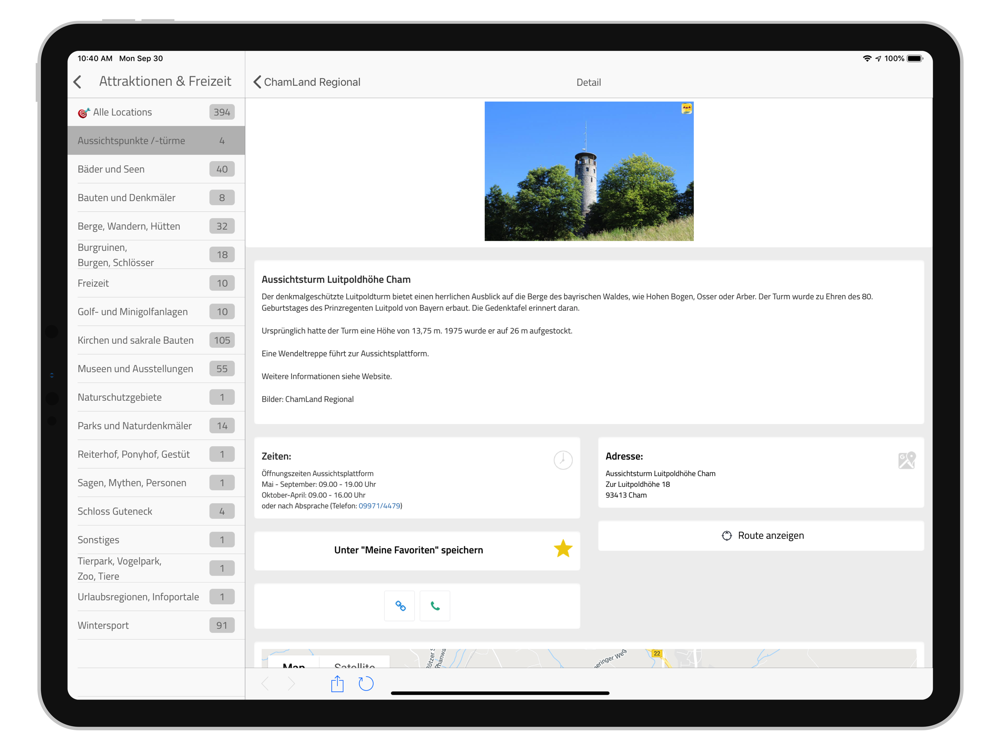Tap Unter "Meine Favoriten" speichern button

[x=417, y=550]
